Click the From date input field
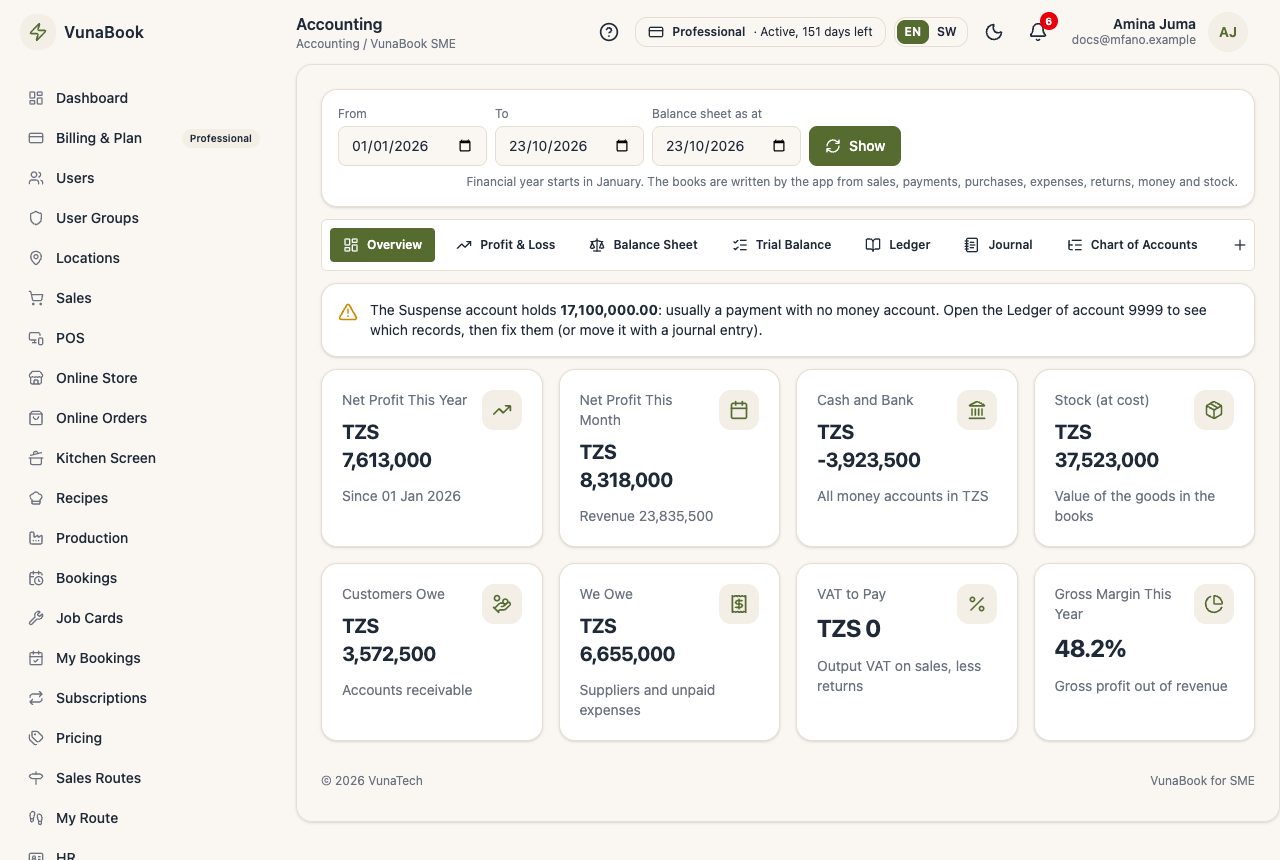This screenshot has width=1280, height=860. [412, 146]
